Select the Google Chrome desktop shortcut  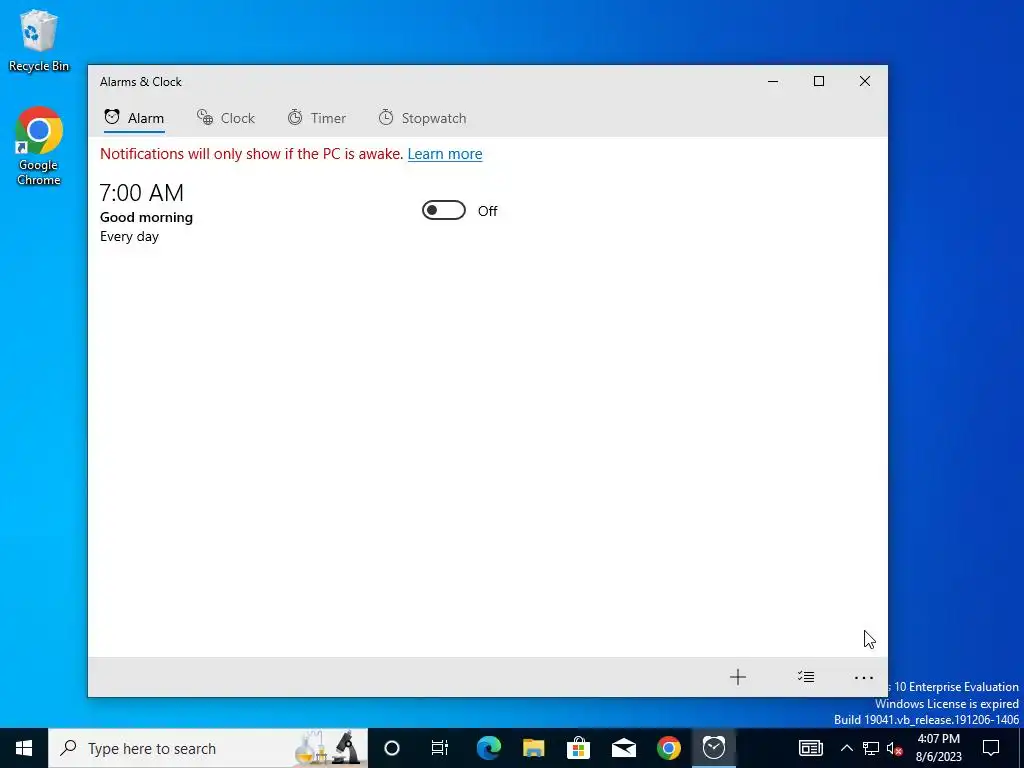(39, 146)
